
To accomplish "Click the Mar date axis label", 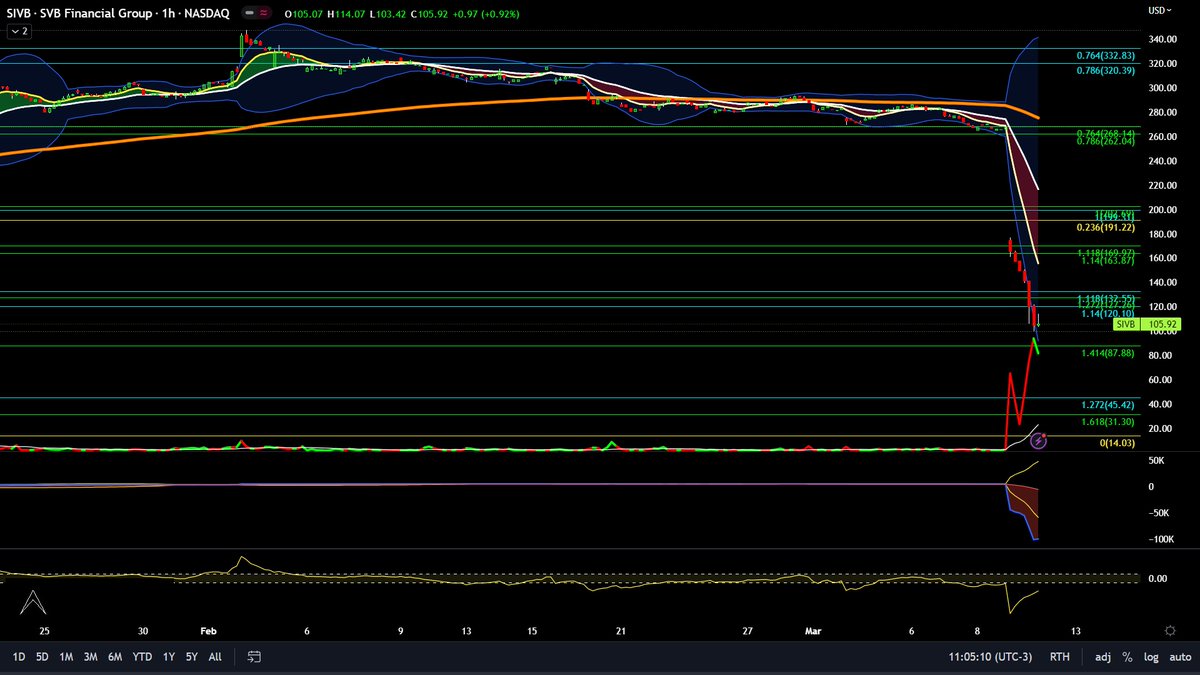I will [x=811, y=631].
